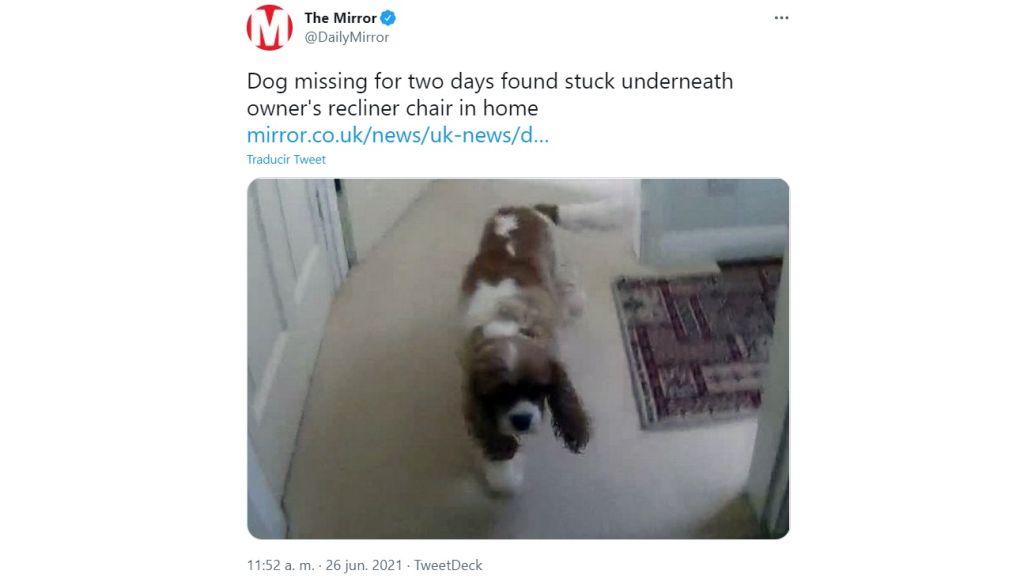1028x578 pixels.
Task: Click "Traducir Tweet" to translate
Action: (286, 159)
